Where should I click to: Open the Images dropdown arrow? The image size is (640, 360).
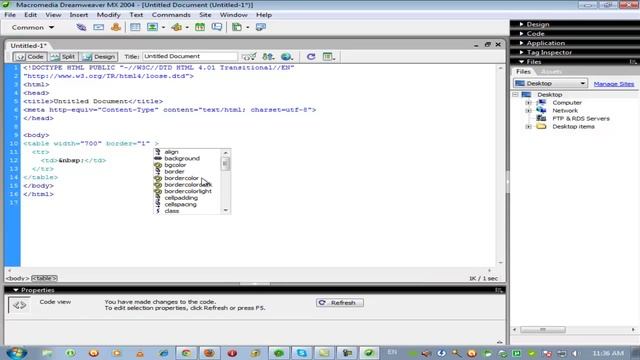pyautogui.click(x=163, y=28)
